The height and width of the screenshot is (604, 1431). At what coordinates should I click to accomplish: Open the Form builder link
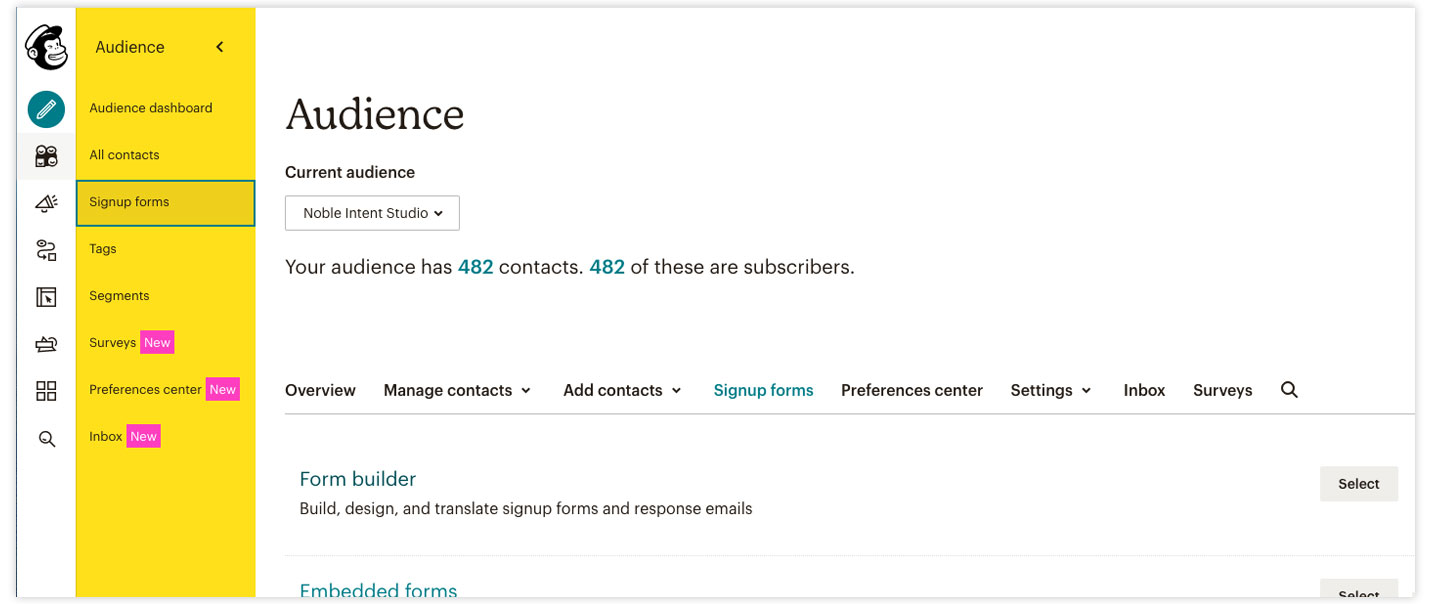coord(357,479)
